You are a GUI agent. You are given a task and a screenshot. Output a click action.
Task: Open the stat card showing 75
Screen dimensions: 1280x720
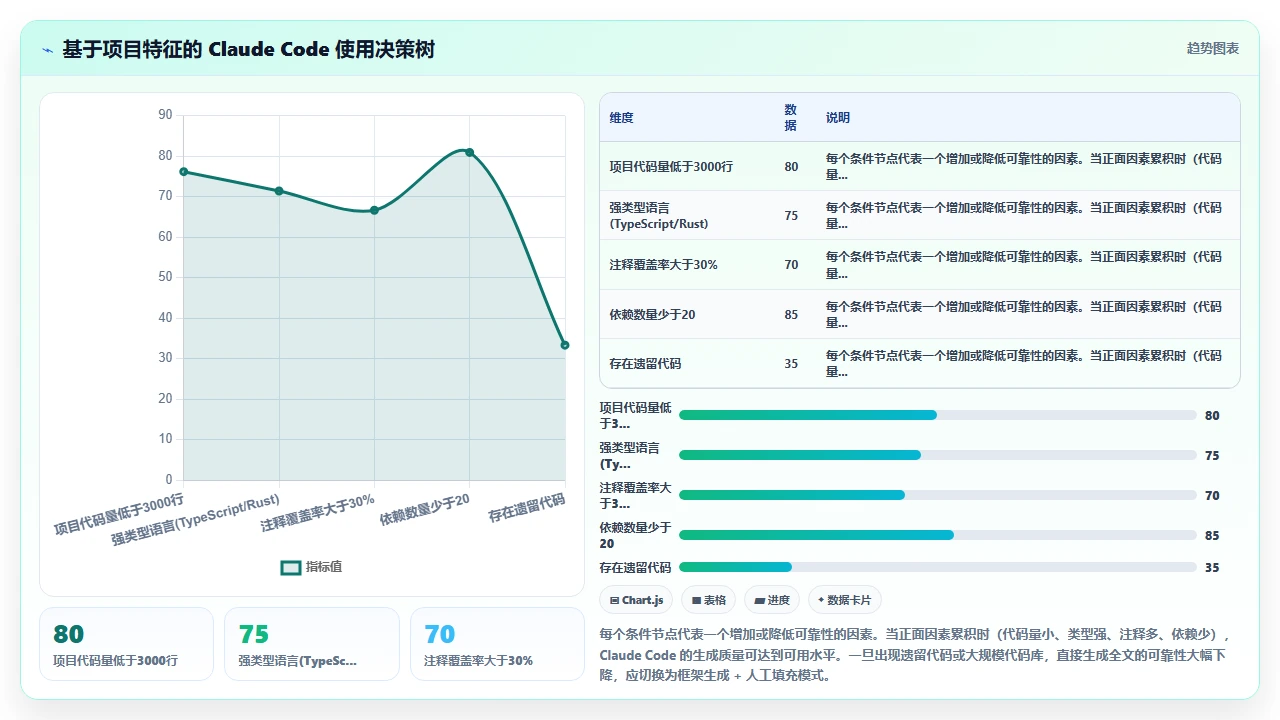tap(312, 644)
